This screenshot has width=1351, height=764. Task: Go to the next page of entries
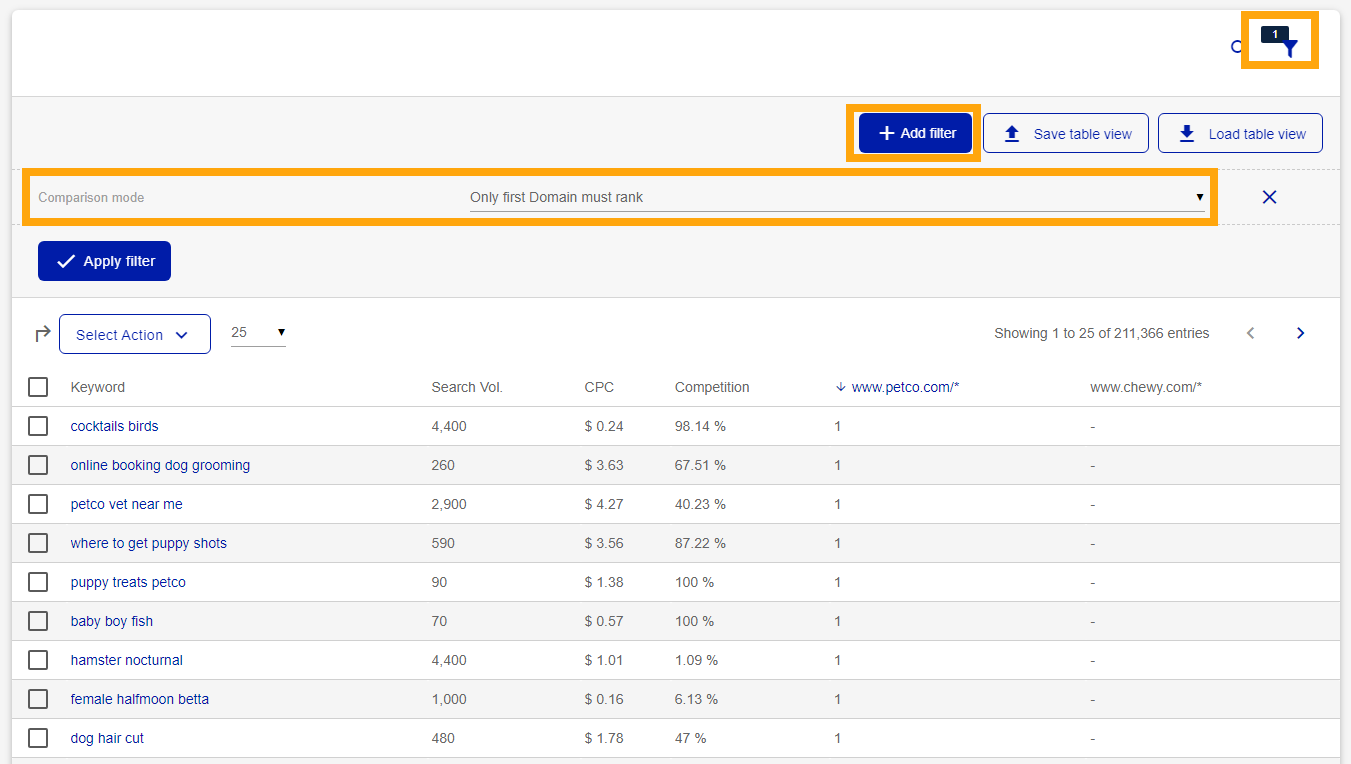coord(1300,333)
